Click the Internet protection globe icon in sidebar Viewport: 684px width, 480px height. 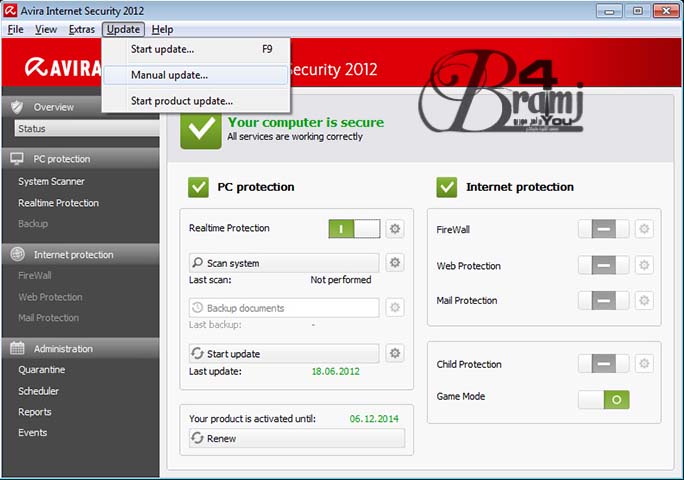tap(17, 254)
